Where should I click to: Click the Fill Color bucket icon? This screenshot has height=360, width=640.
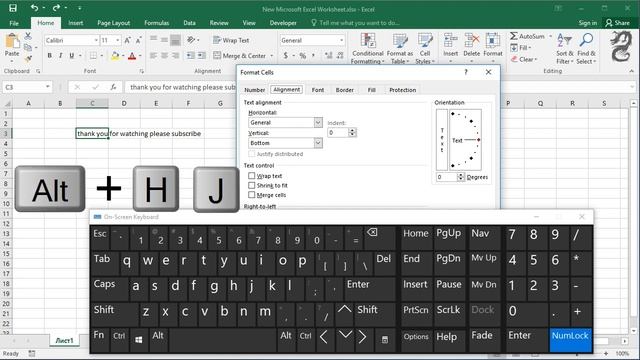pyautogui.click(x=115, y=56)
